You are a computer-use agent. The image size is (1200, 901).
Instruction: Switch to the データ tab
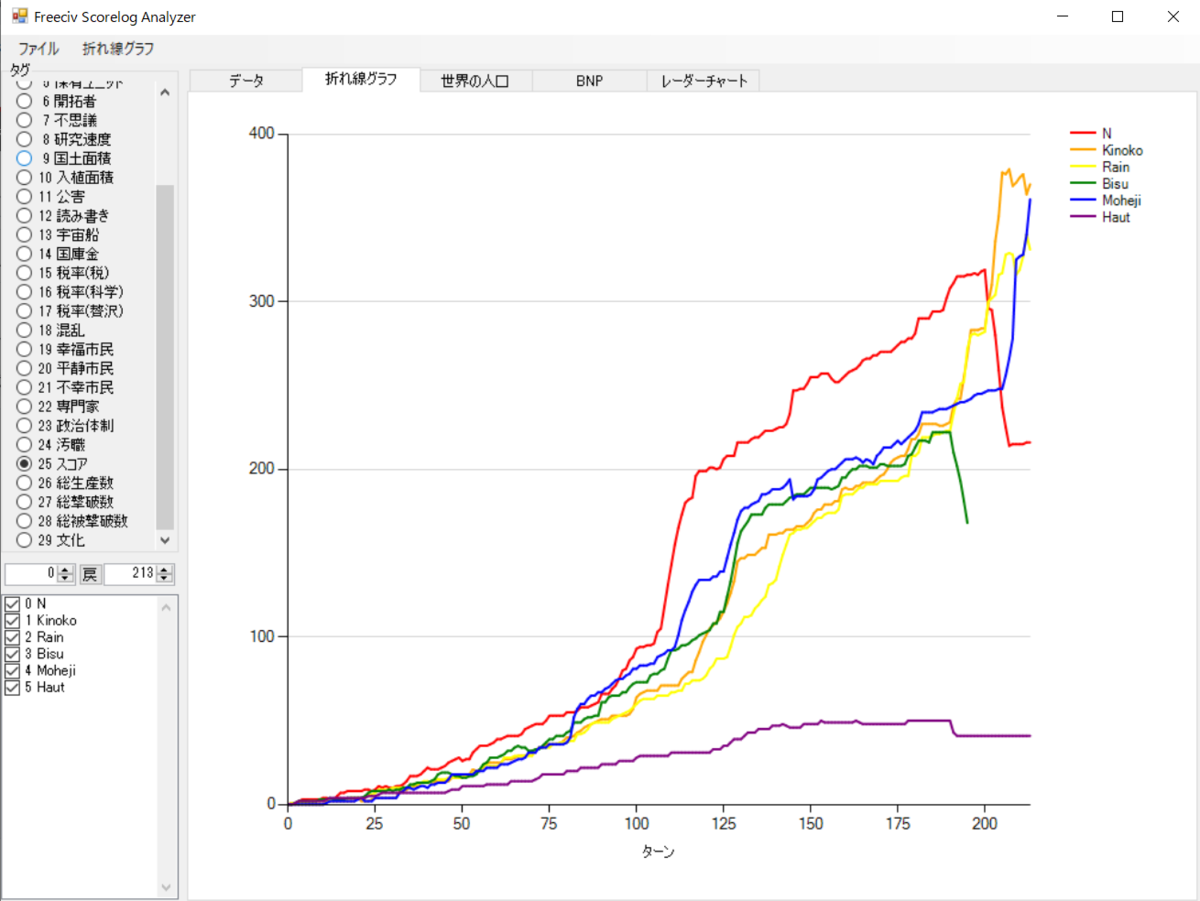246,82
